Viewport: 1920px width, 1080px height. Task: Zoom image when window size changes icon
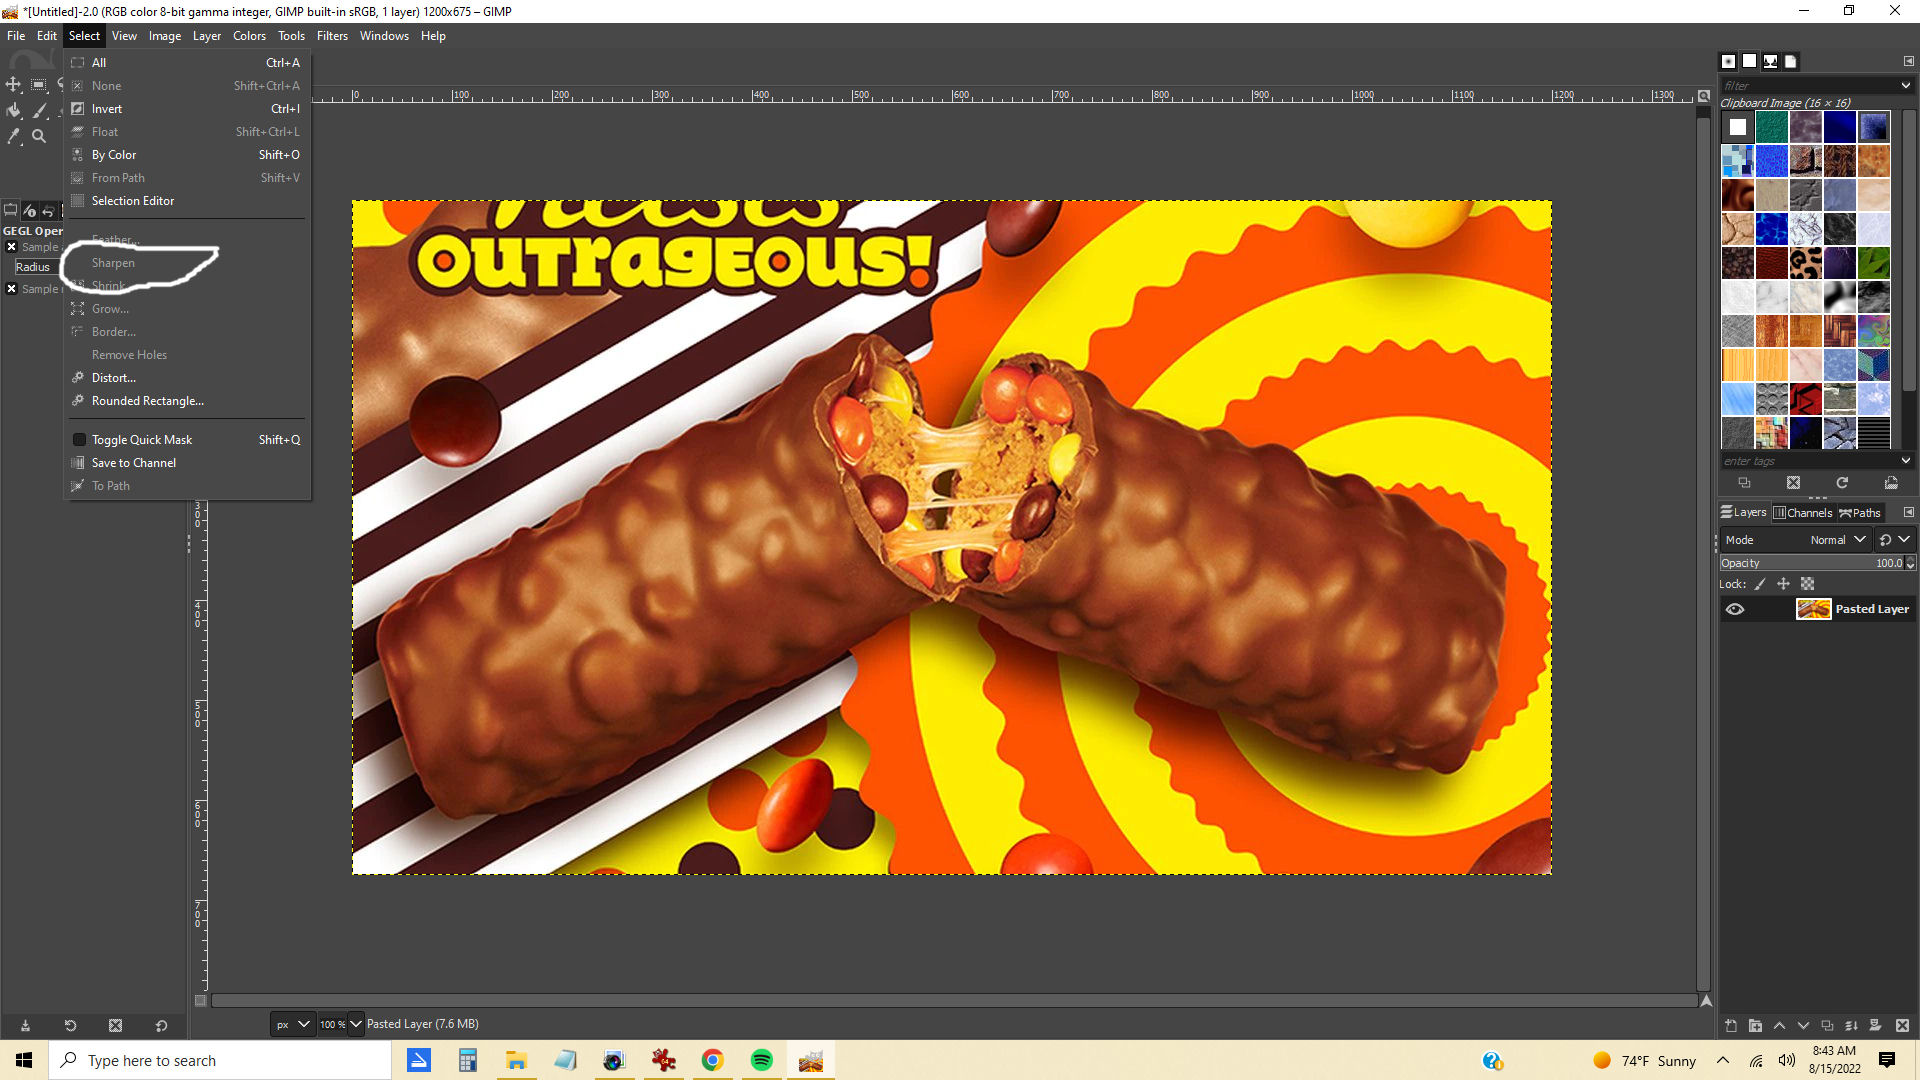[x=1703, y=96]
